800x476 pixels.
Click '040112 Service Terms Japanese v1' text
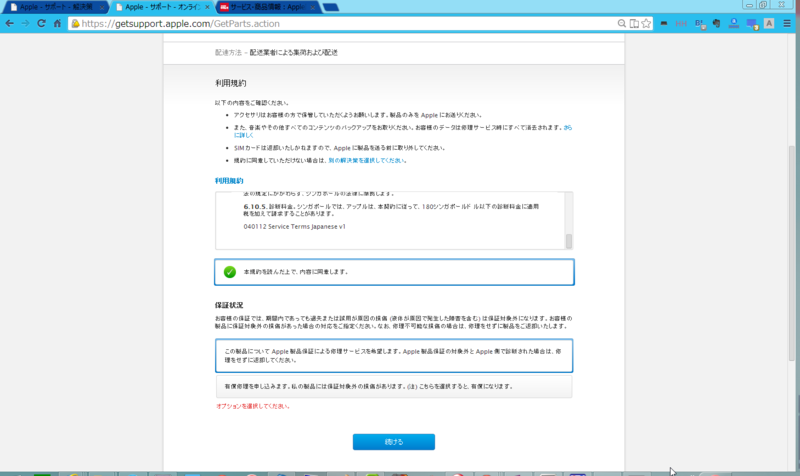tap(294, 227)
